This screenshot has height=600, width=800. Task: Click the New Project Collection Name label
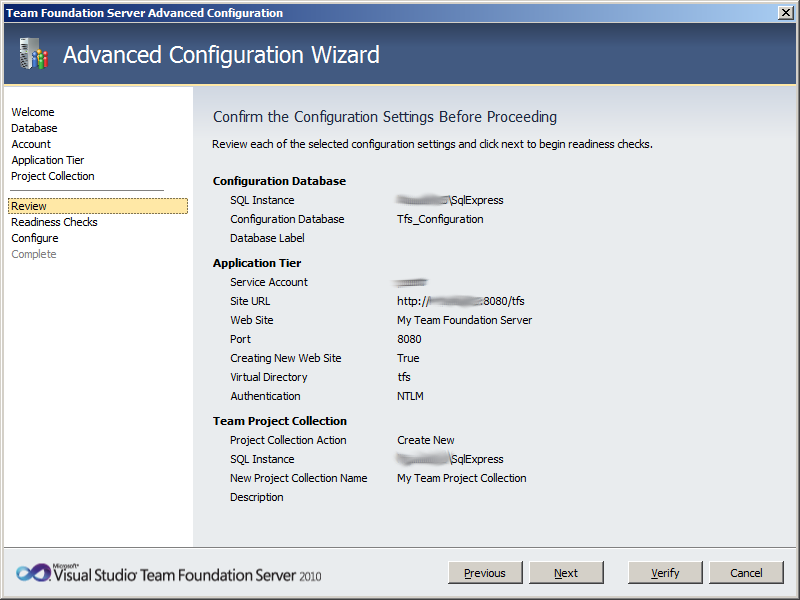pos(298,478)
